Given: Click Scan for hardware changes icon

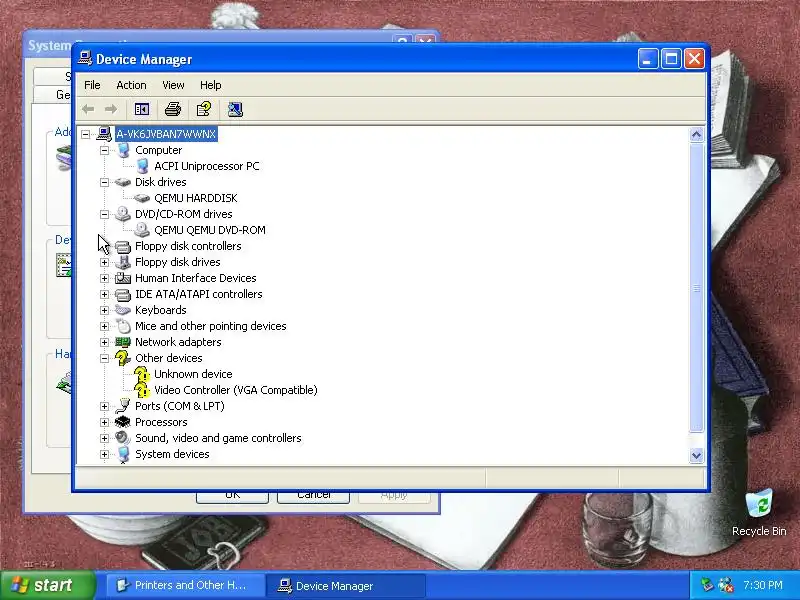Looking at the screenshot, I should point(235,109).
